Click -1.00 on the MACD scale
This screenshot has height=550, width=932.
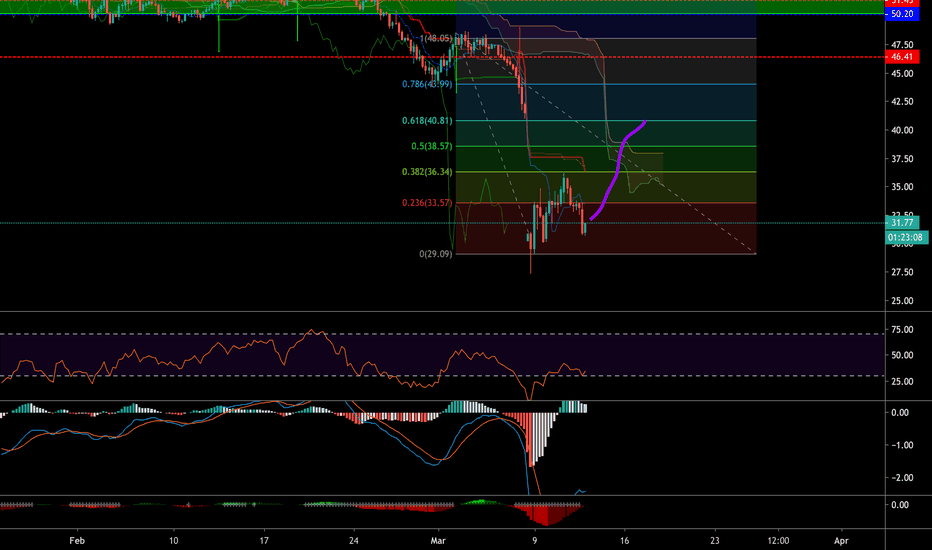coord(900,445)
